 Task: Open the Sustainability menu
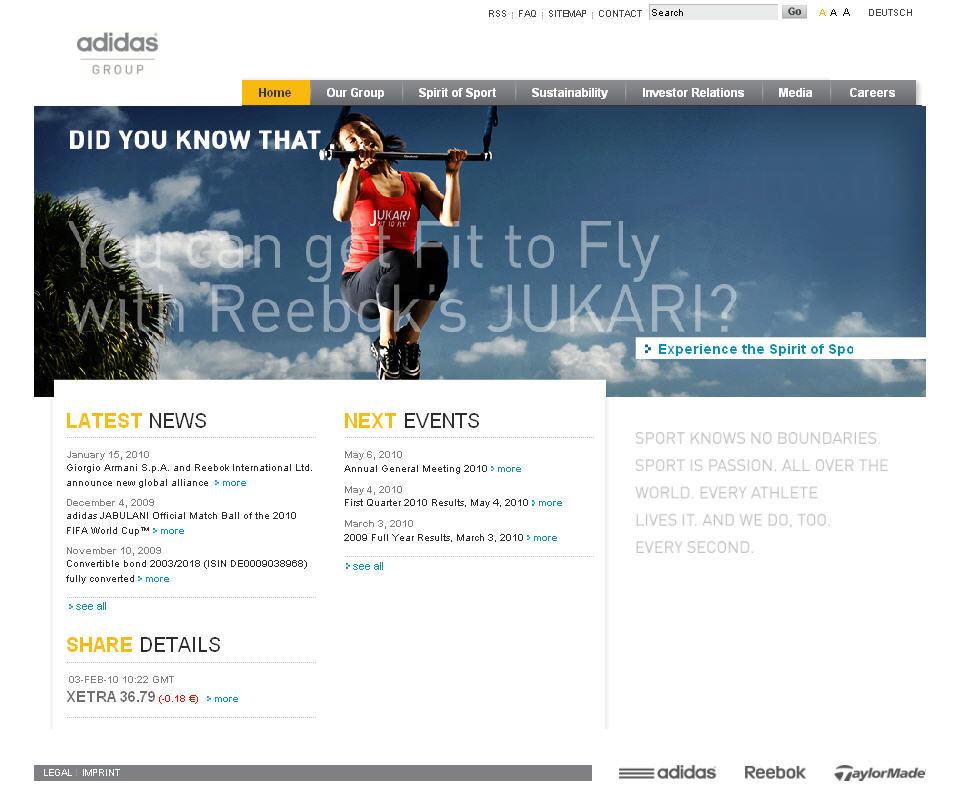click(x=569, y=93)
